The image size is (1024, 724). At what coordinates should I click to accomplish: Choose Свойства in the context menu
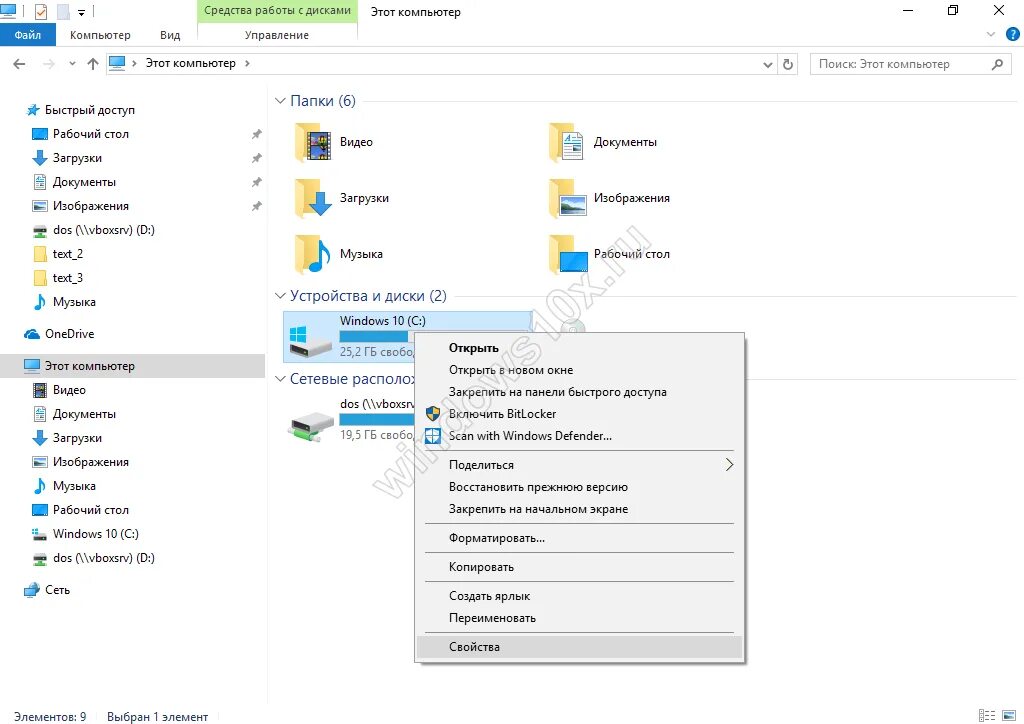579,647
